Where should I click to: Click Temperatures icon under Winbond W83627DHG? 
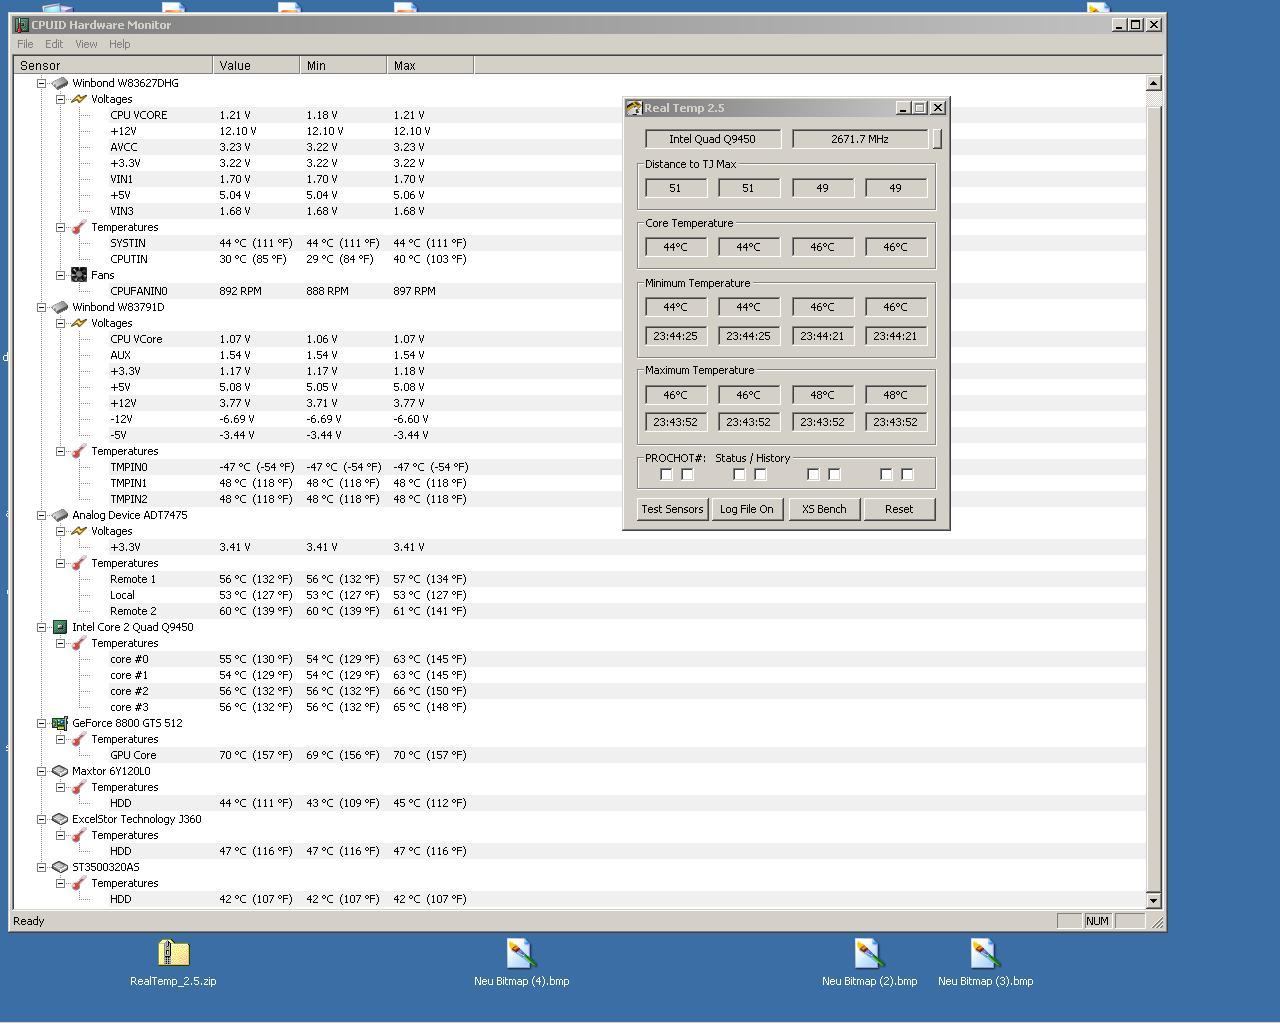coord(79,227)
